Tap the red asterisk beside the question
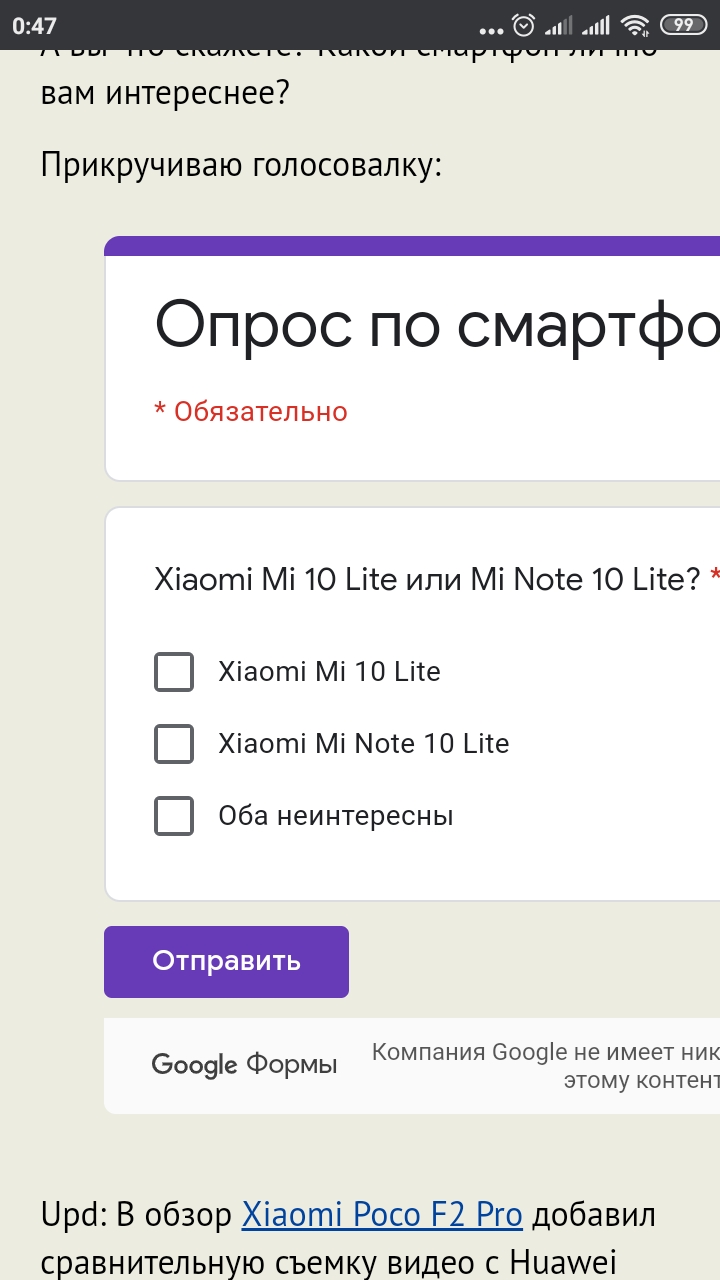This screenshot has width=720, height=1280. tap(714, 578)
